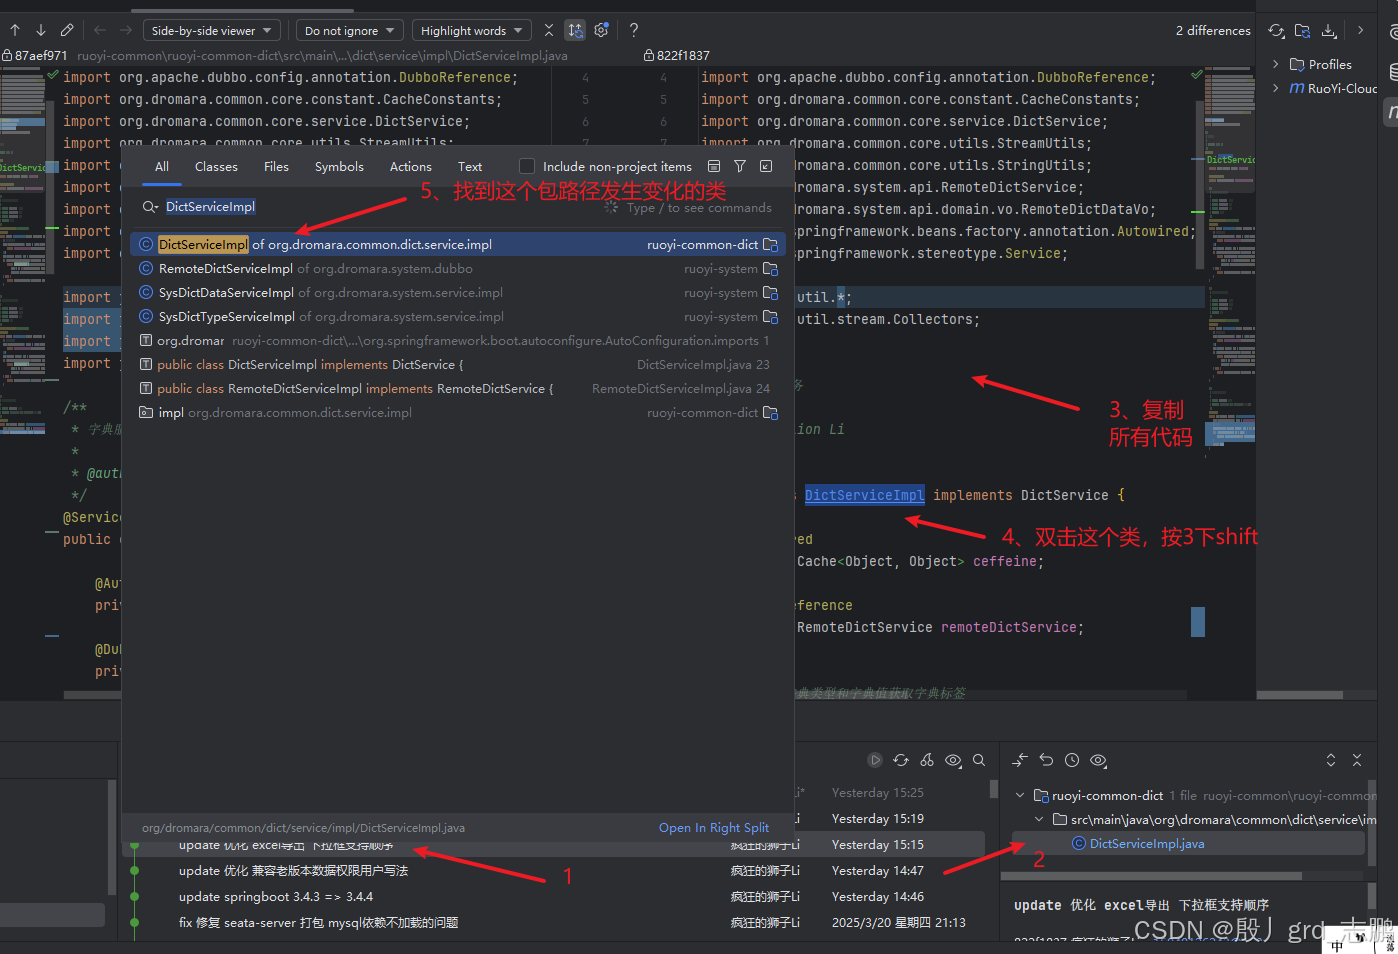Viewport: 1398px width, 954px height.
Task: Click generate sources and update folders icon
Action: click(x=1302, y=31)
